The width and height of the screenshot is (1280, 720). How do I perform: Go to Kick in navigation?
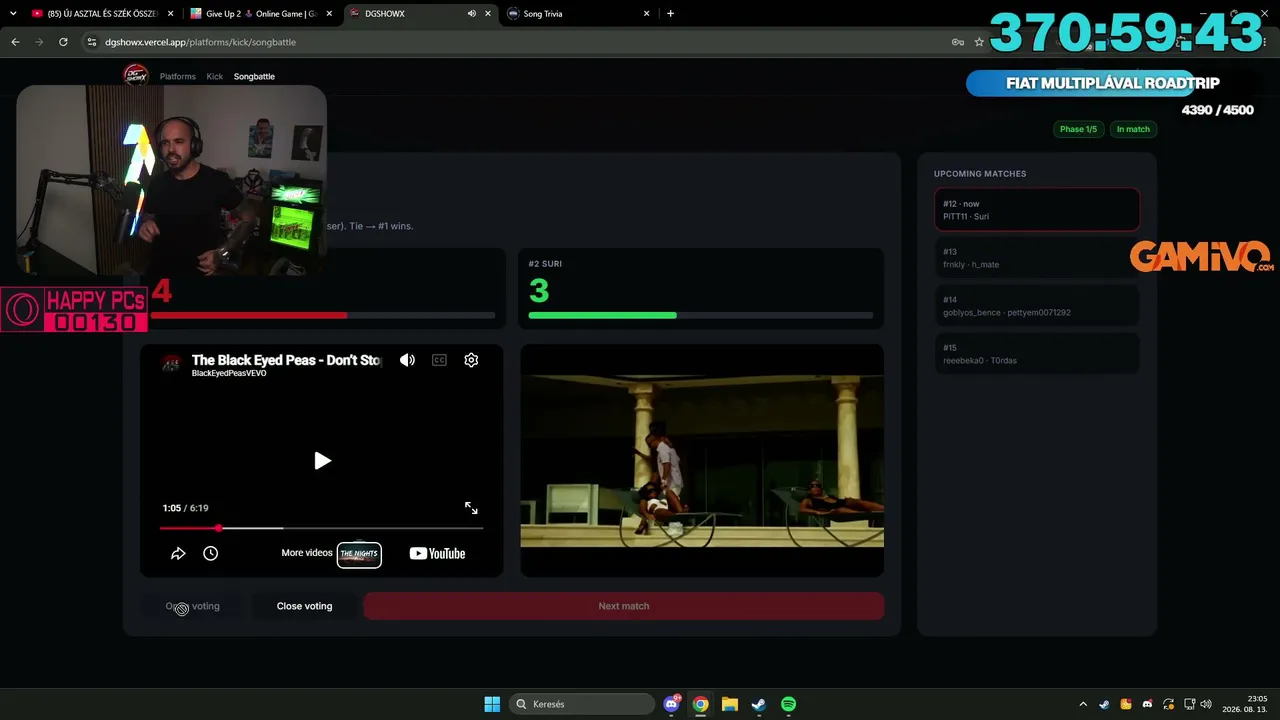coord(215,76)
